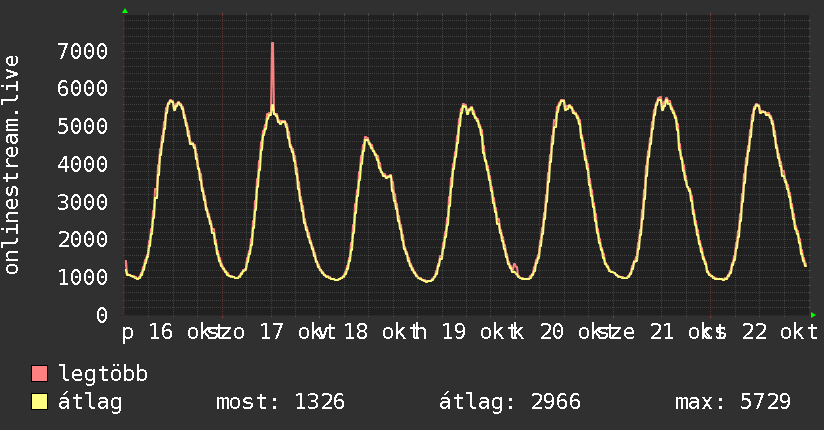Click the 20 okt date label
This screenshot has width=824, height=430.
pyautogui.click(x=573, y=332)
